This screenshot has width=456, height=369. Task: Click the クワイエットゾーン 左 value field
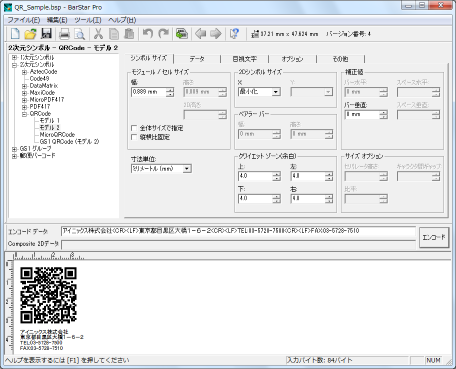point(308,176)
